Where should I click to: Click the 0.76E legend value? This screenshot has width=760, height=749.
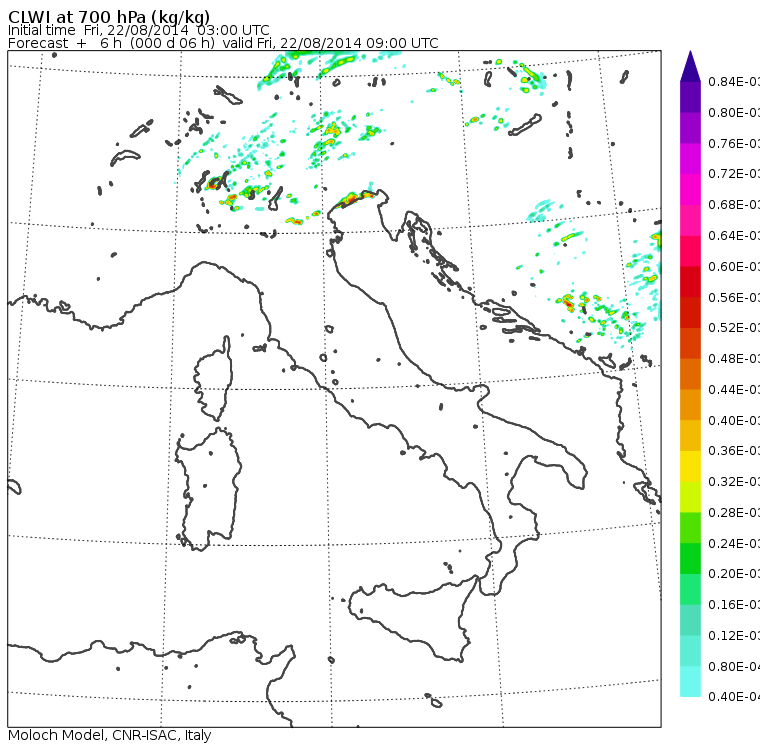point(734,143)
